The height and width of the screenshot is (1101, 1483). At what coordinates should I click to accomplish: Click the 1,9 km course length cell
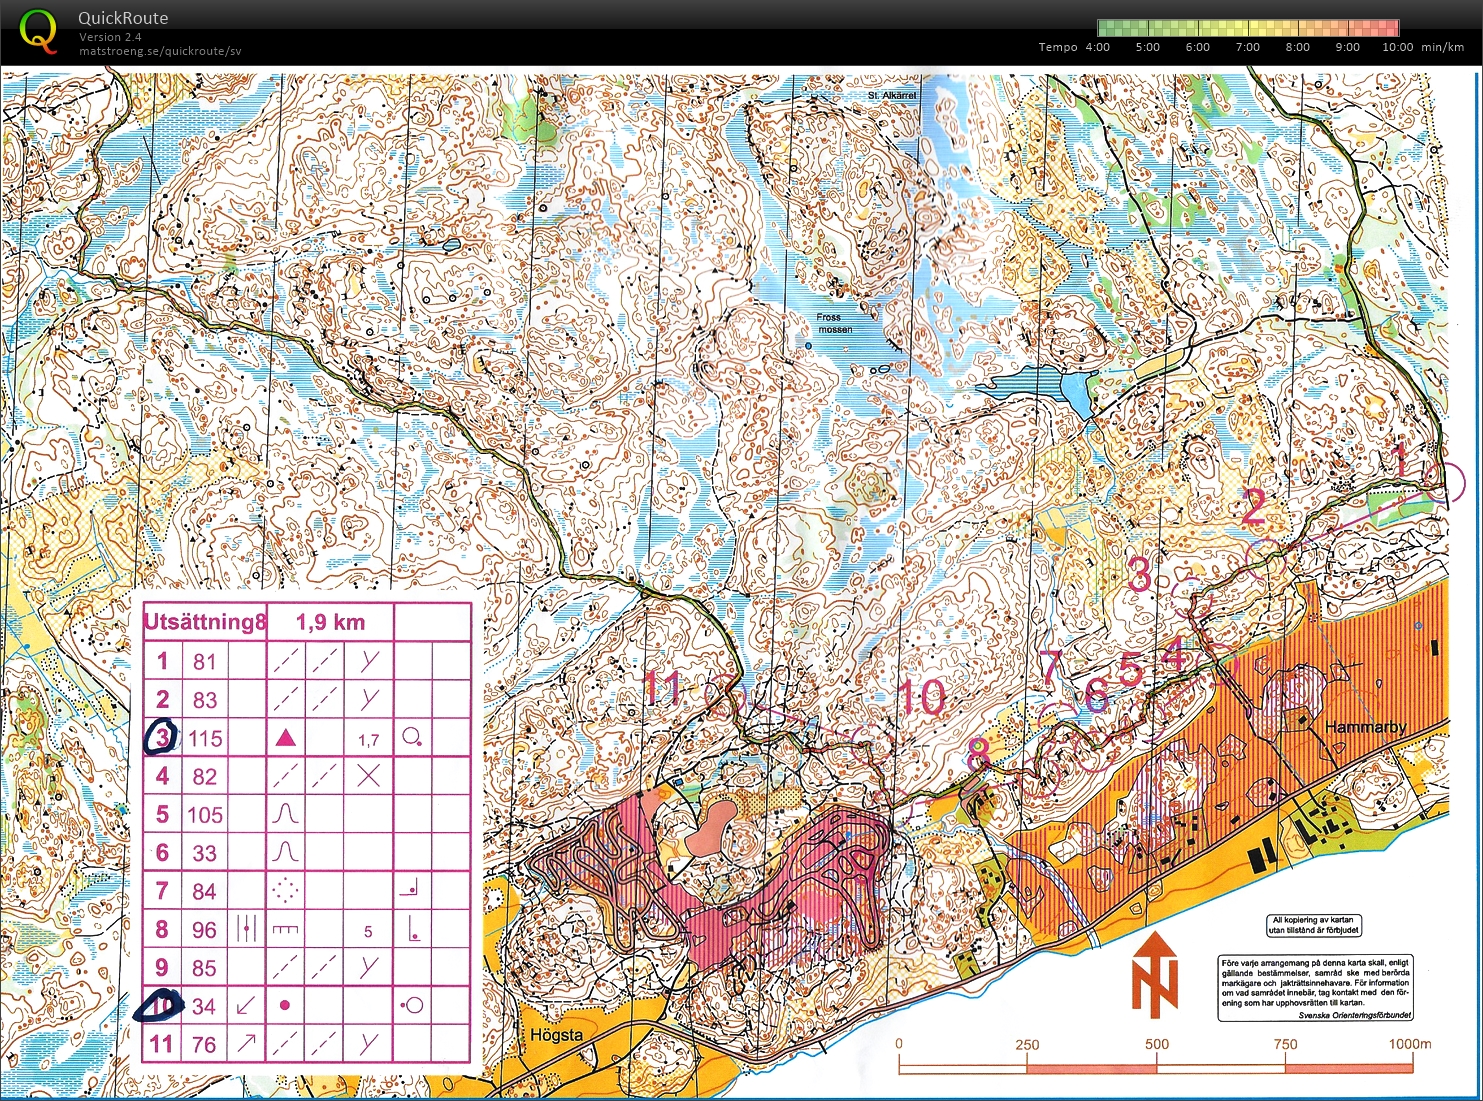pos(331,622)
